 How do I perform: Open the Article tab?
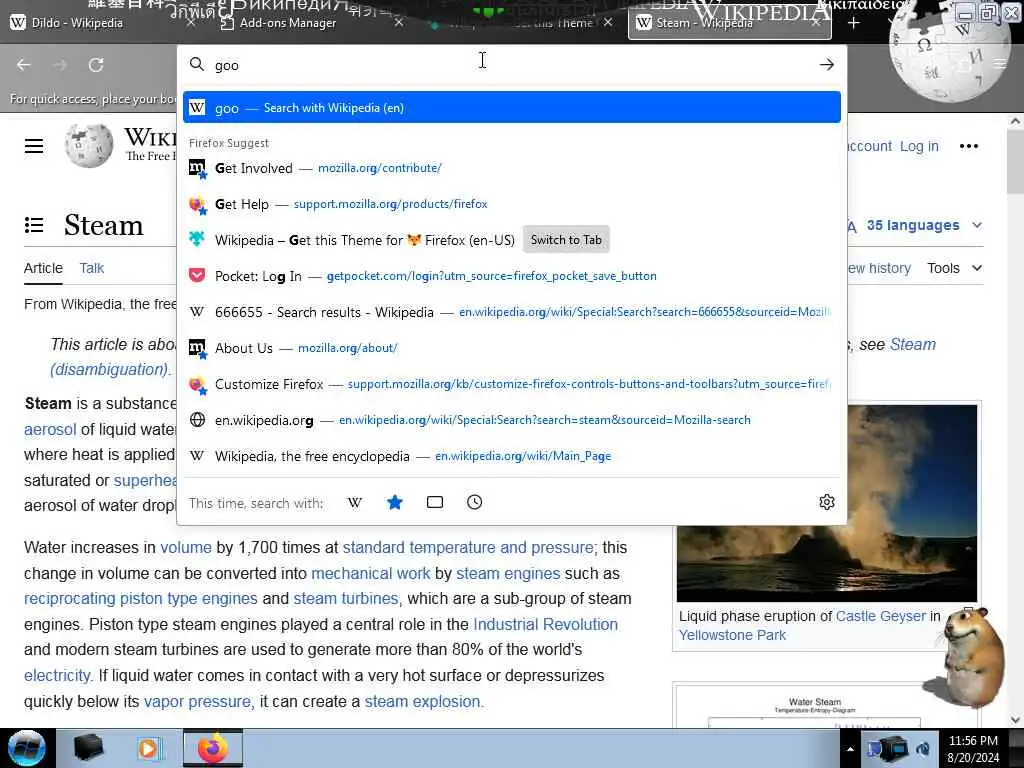(43, 268)
